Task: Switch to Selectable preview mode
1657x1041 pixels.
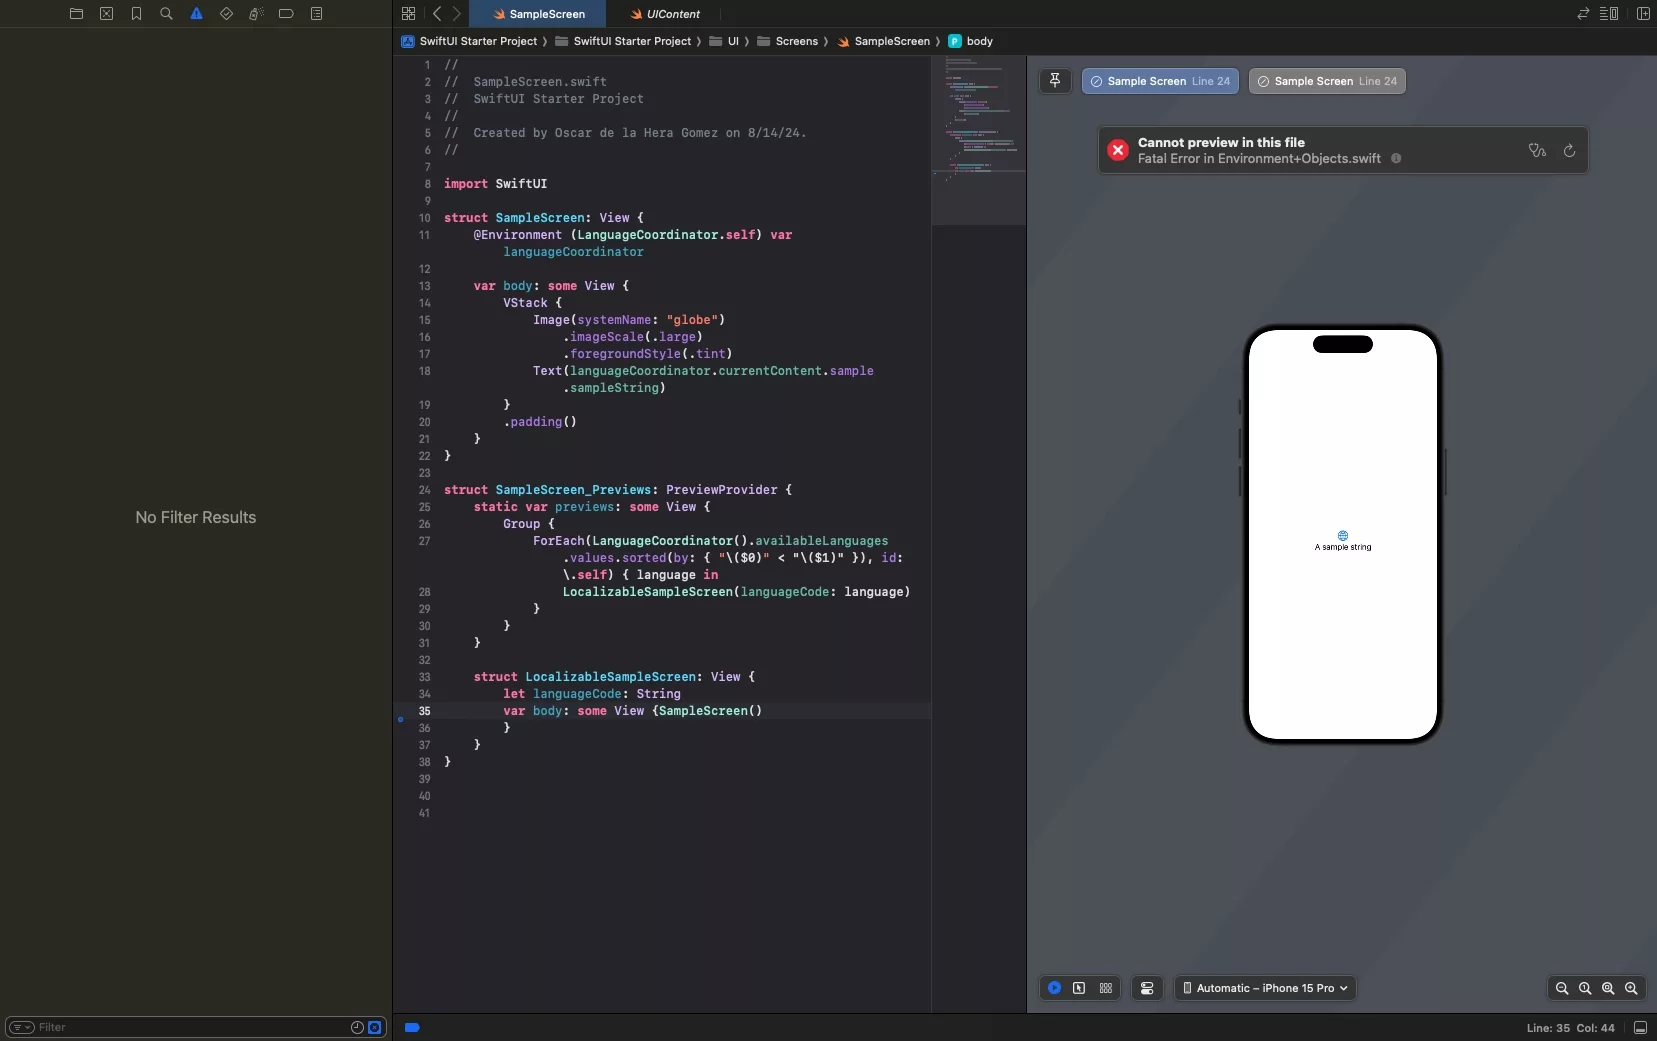Action: point(1079,988)
